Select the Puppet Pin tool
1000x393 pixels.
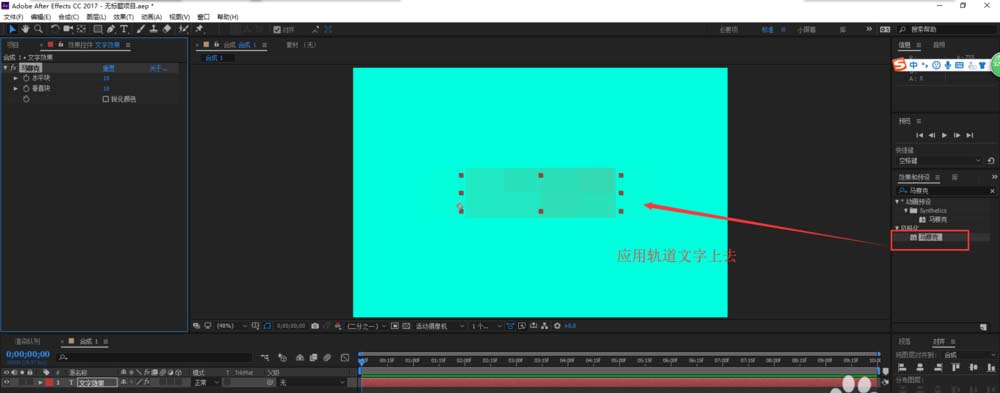coord(199,29)
